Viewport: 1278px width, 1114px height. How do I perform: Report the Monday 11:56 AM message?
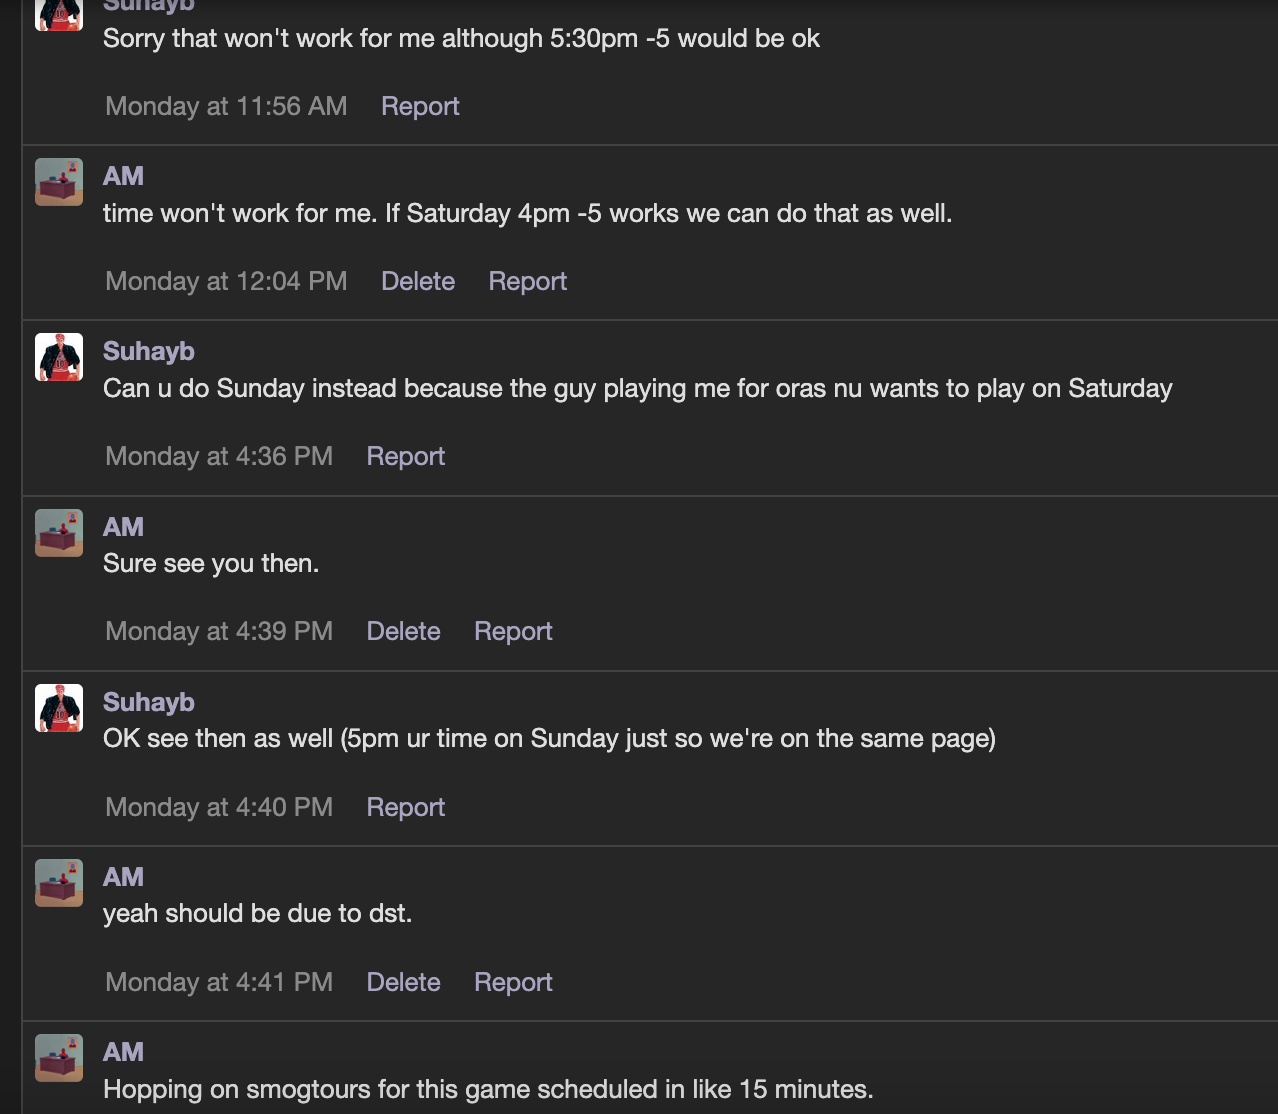tap(420, 106)
